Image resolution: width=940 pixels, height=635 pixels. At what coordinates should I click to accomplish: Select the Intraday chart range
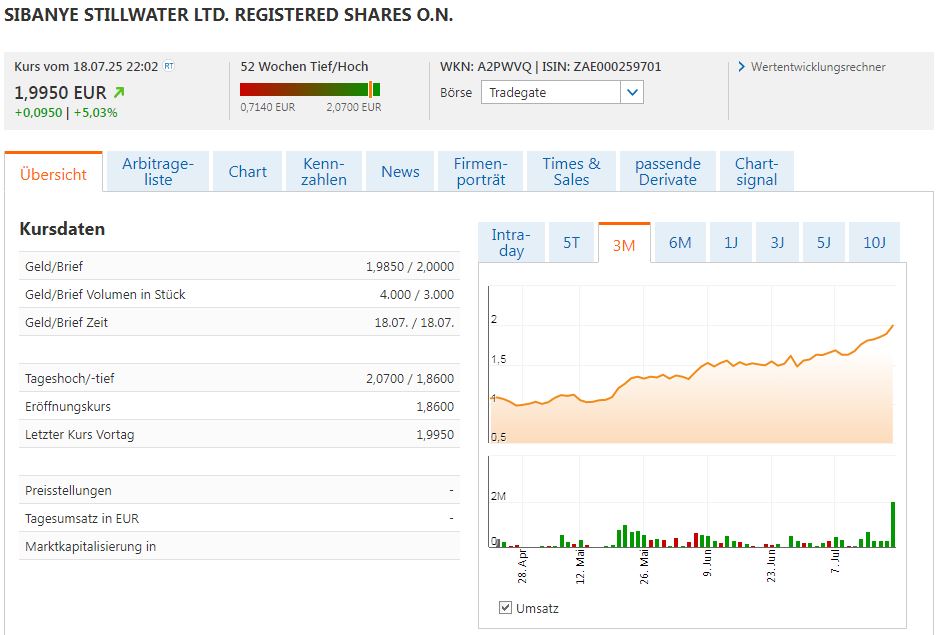(511, 242)
